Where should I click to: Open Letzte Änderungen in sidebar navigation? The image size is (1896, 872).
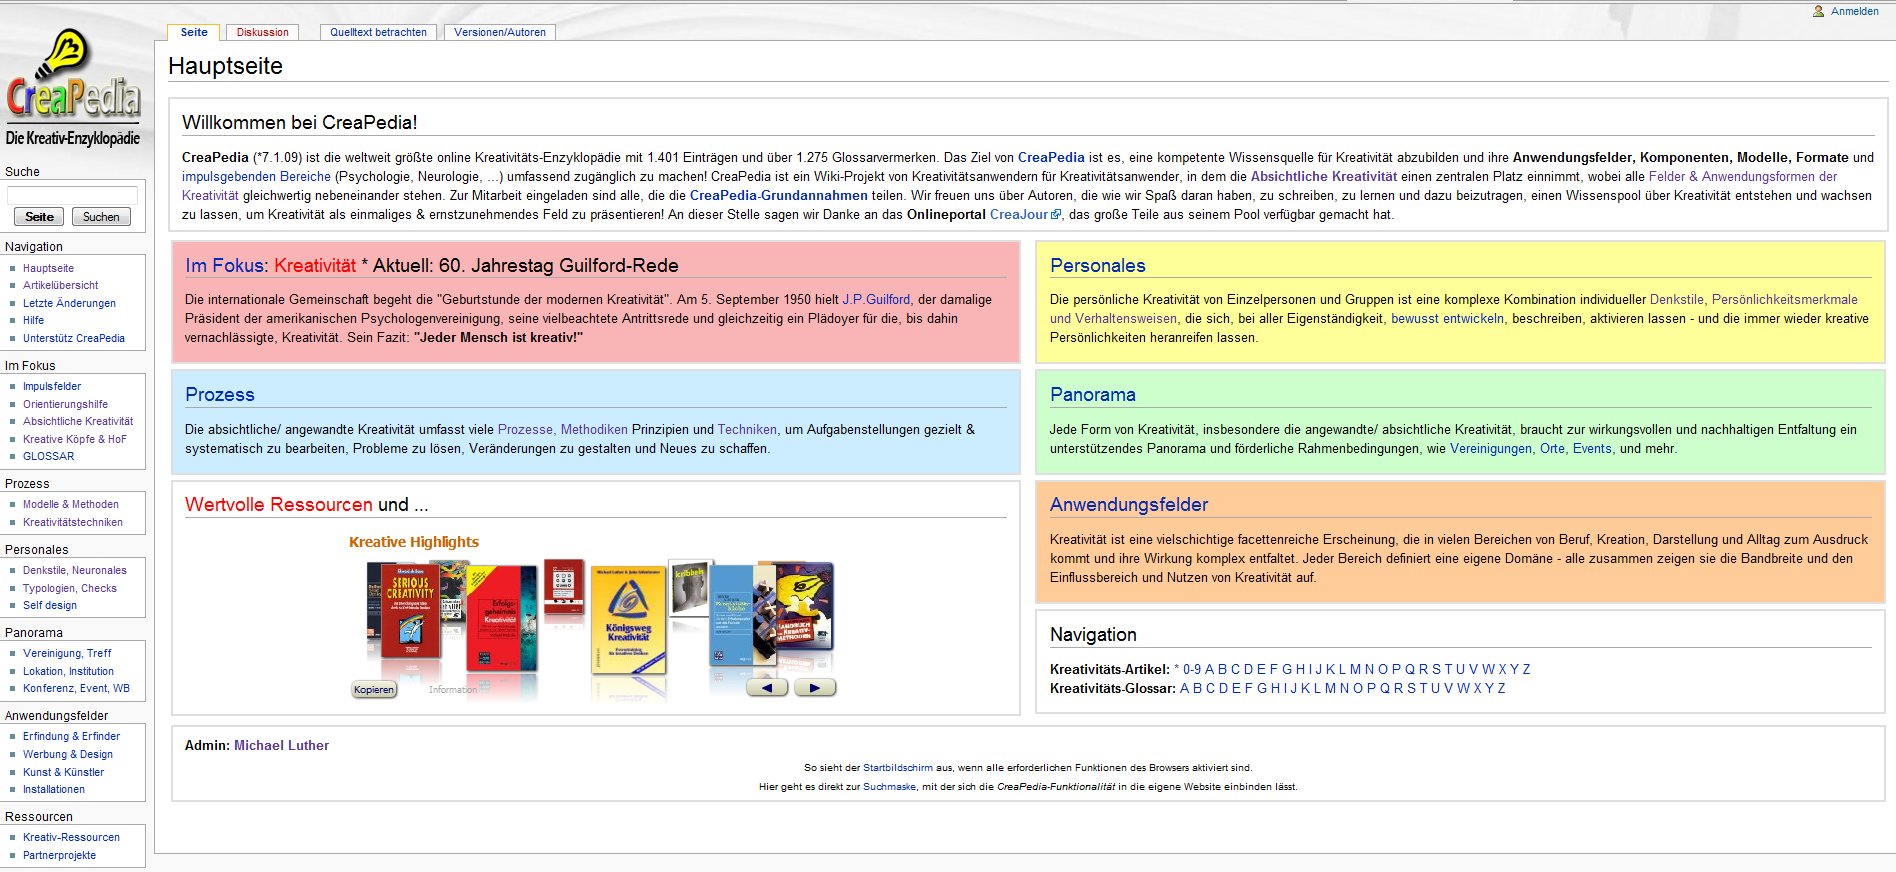point(69,303)
